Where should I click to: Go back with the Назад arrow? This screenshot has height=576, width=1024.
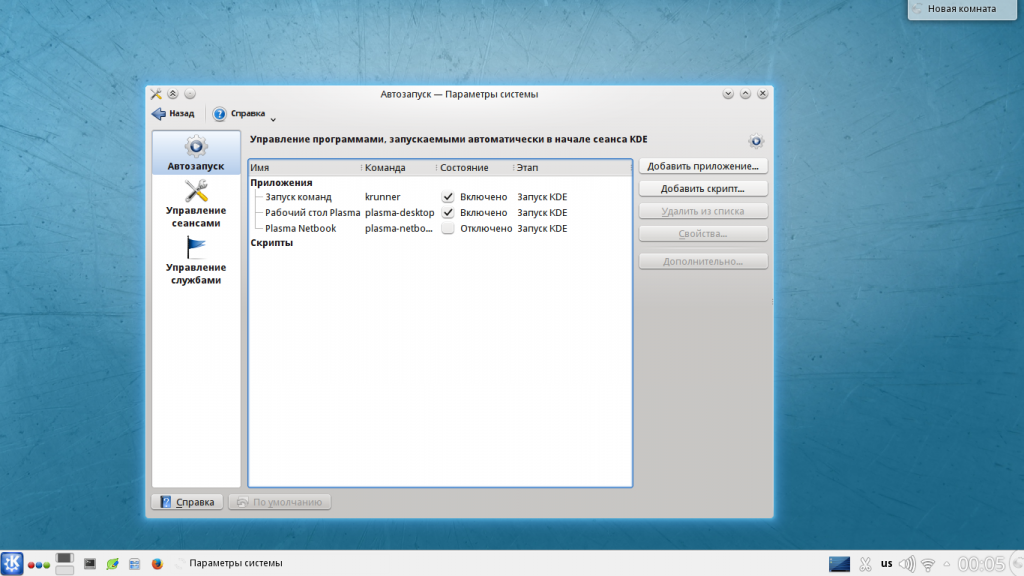[173, 114]
